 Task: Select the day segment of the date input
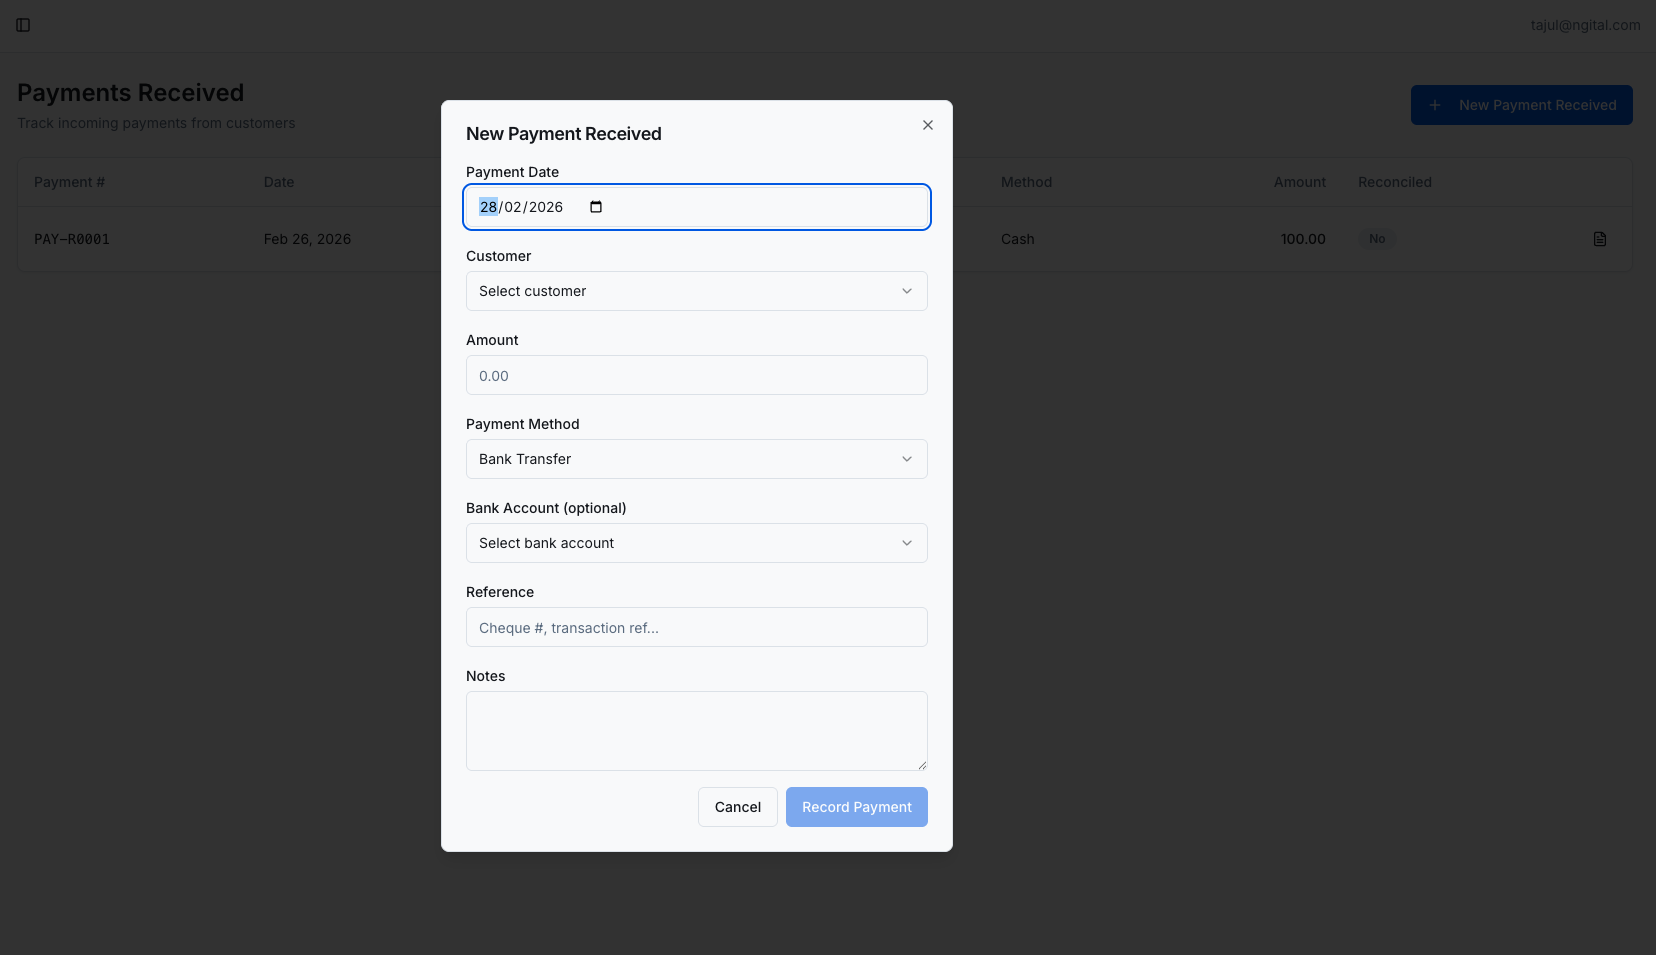click(487, 206)
